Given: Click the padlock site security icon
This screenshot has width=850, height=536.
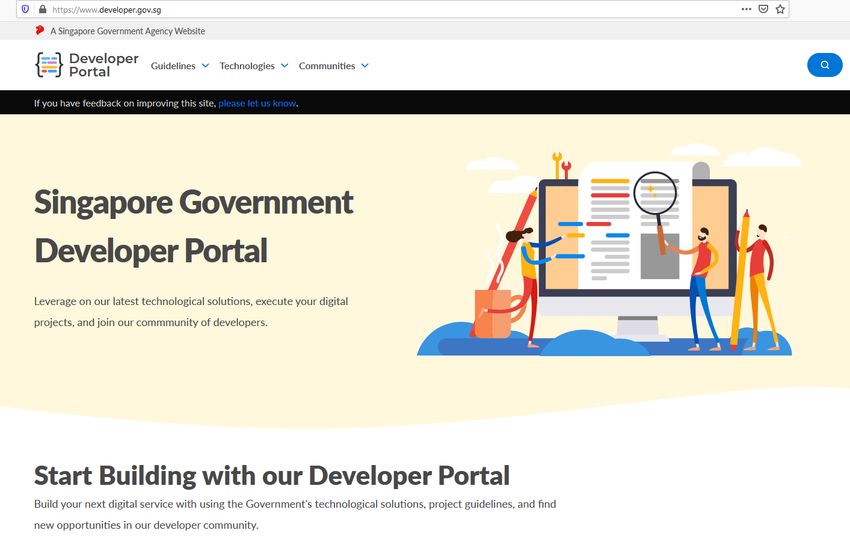Looking at the screenshot, I should pos(42,9).
